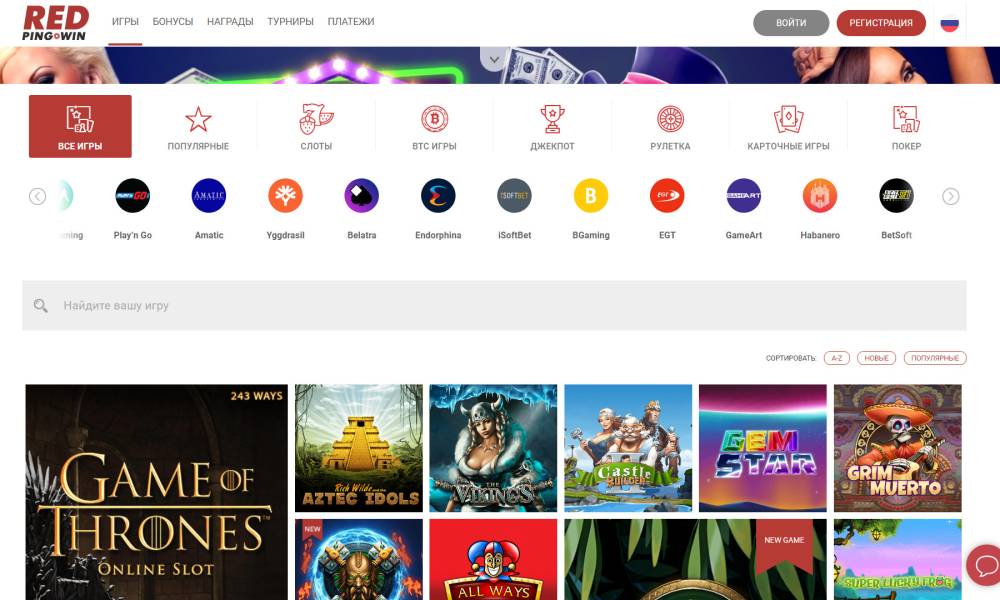Go to the НАГРАДЫ section
Screen dimensions: 1000x600
click(x=230, y=22)
